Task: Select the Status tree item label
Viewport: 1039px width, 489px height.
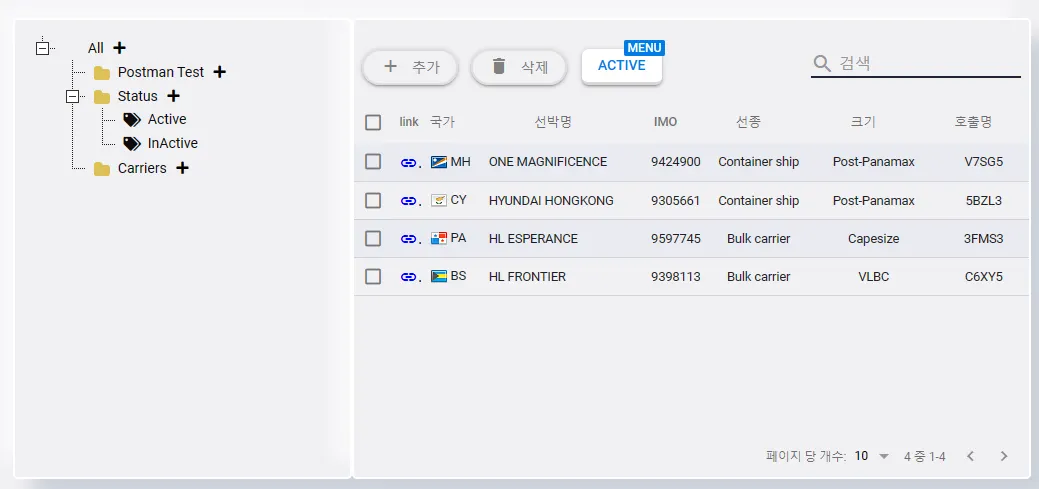Action: (x=138, y=96)
